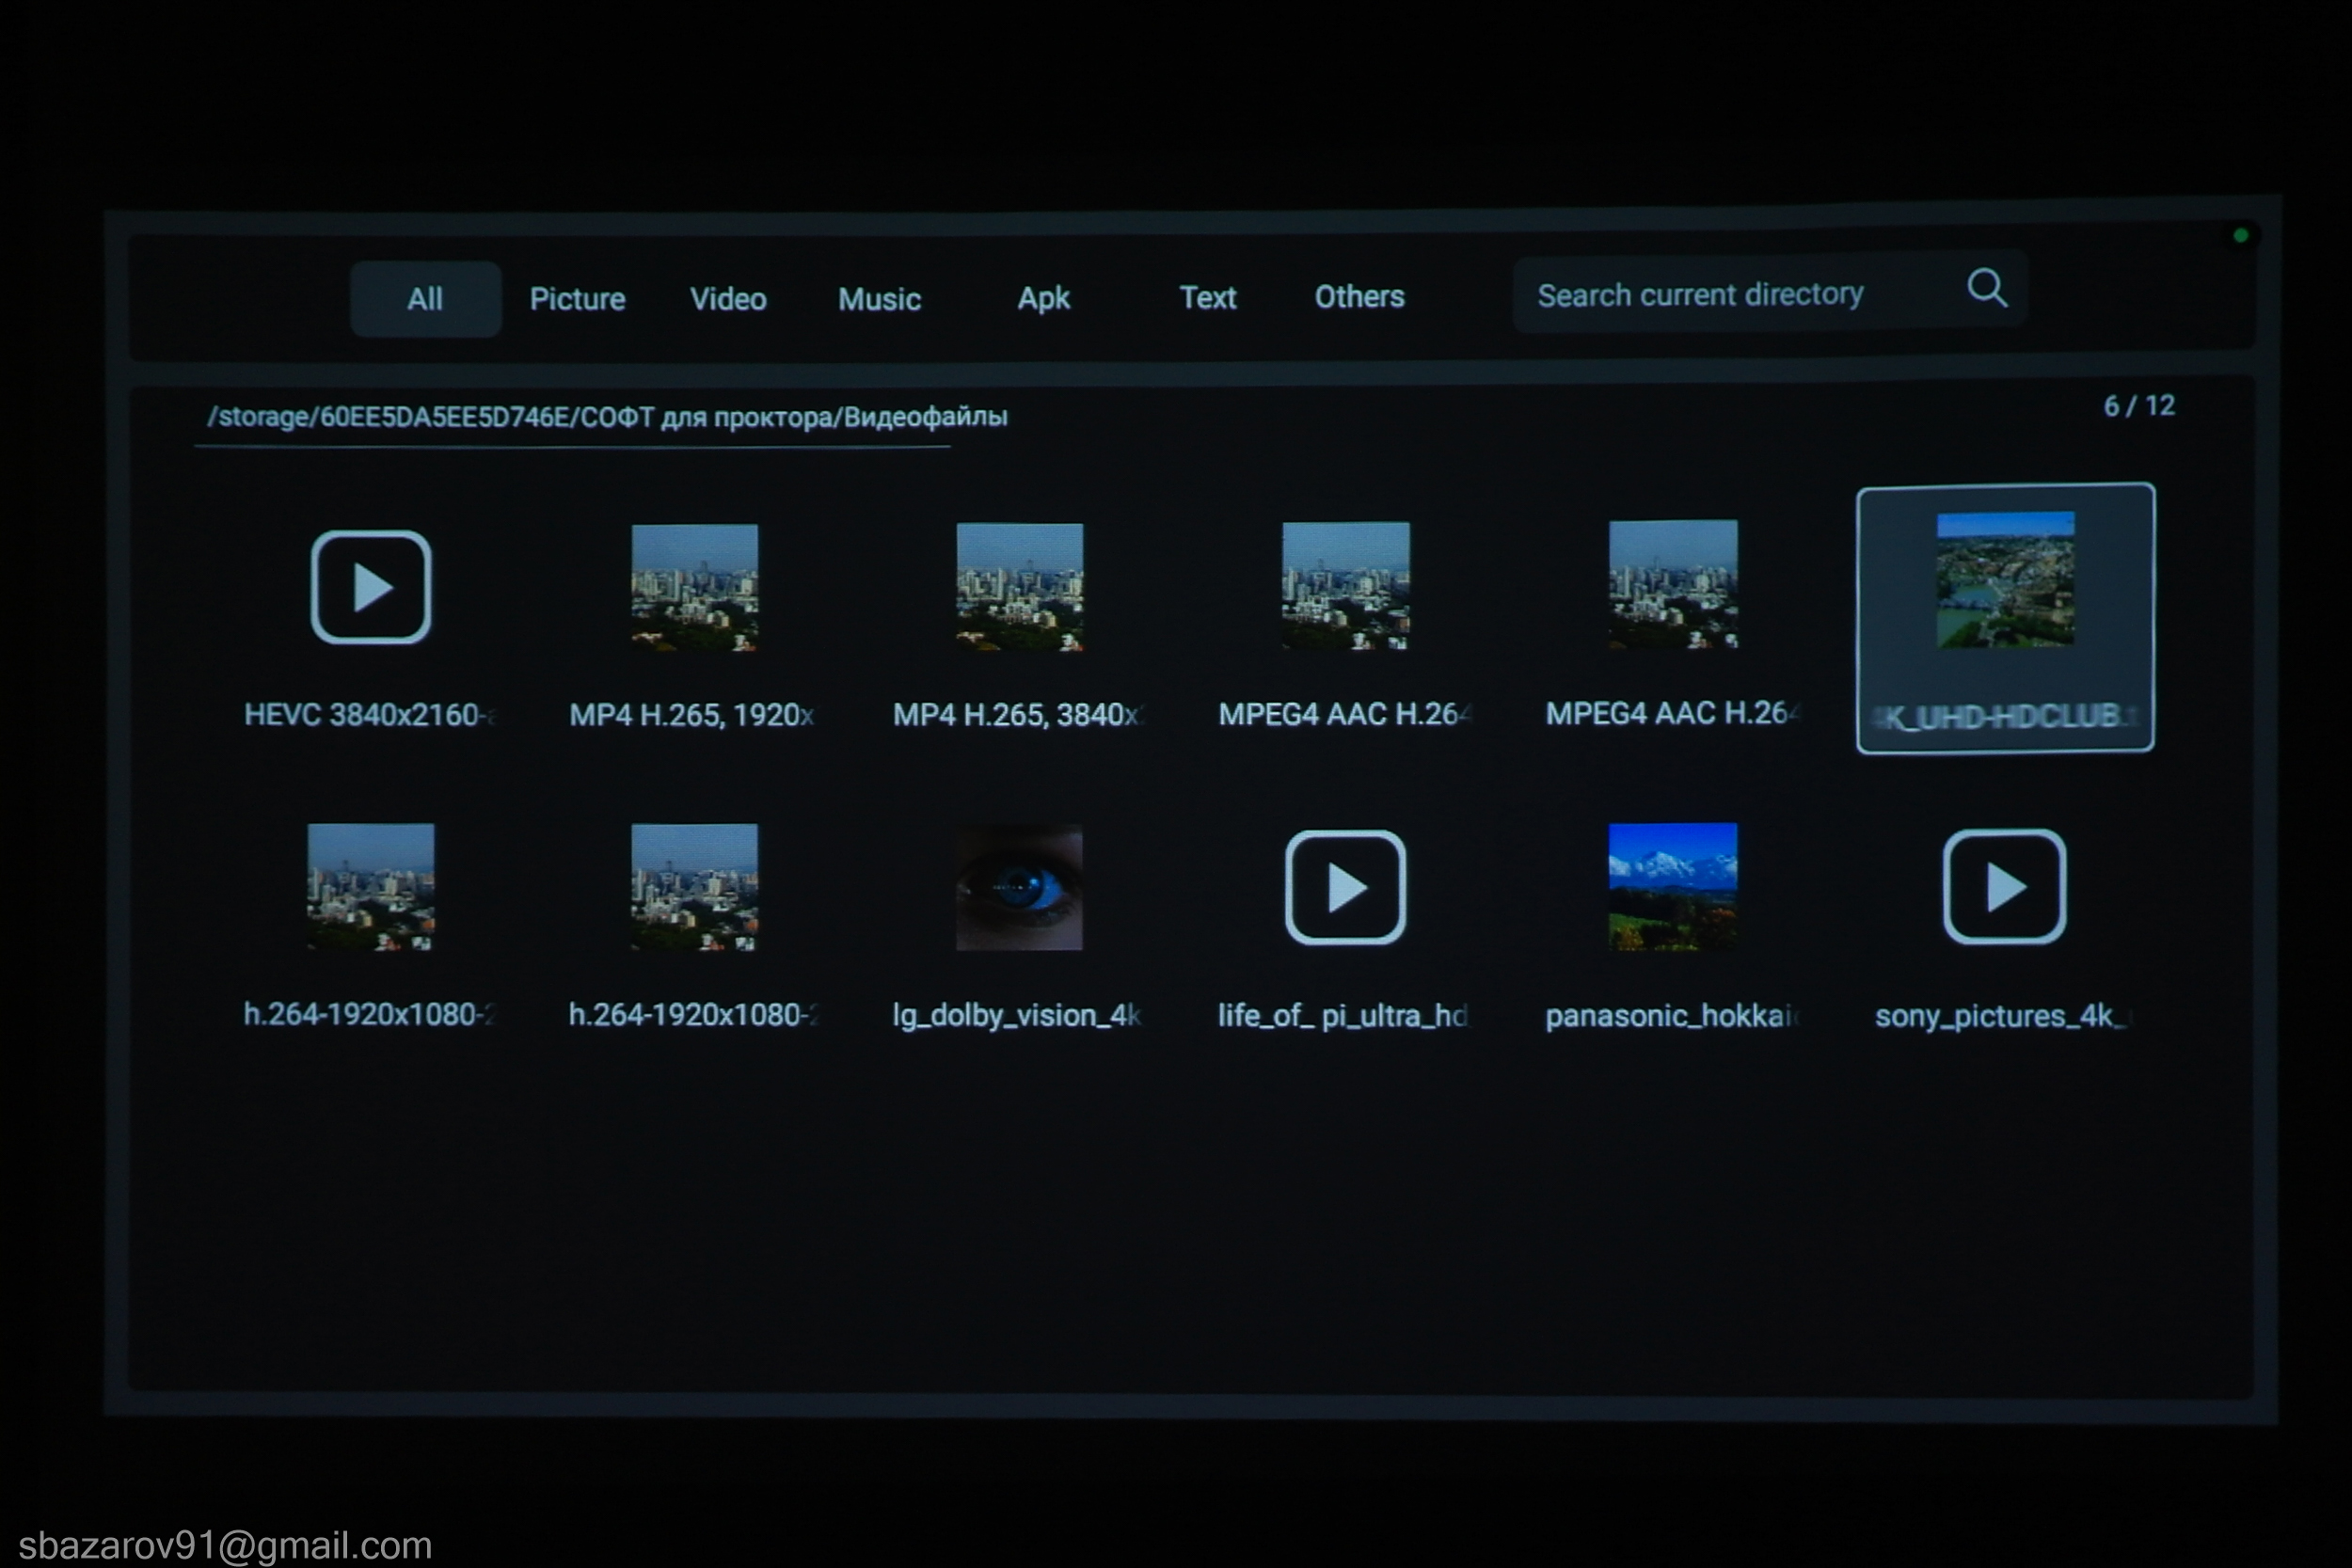Switch to the Music filter tab
The width and height of the screenshot is (2352, 1568).
tap(879, 299)
